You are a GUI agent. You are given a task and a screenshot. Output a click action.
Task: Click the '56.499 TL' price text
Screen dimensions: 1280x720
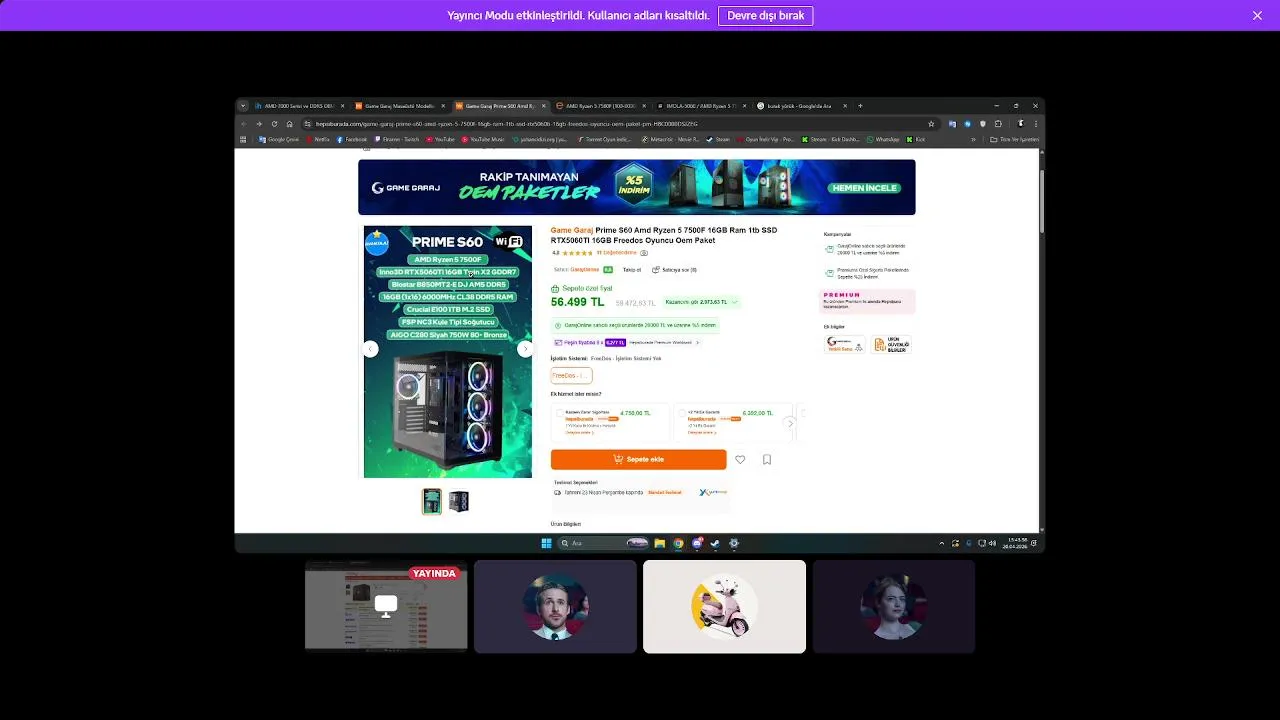coord(577,302)
